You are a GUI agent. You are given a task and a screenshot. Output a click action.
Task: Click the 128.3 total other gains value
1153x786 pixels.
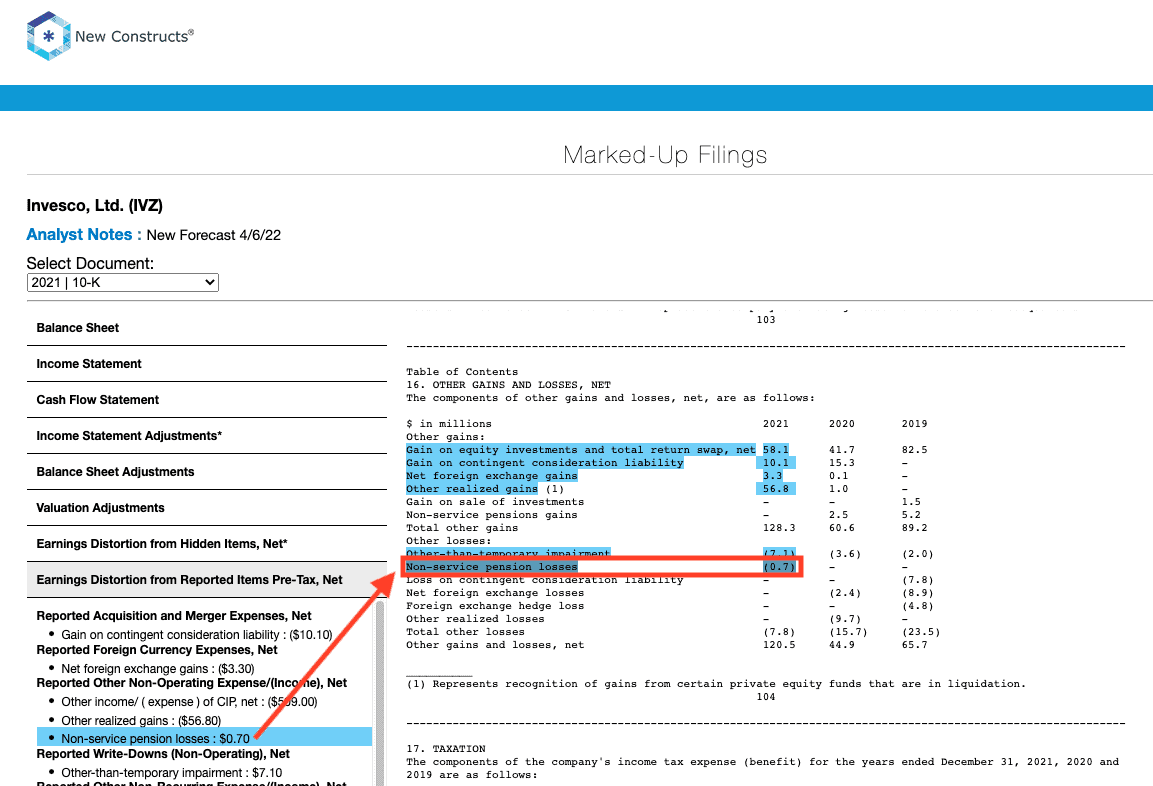pos(779,528)
